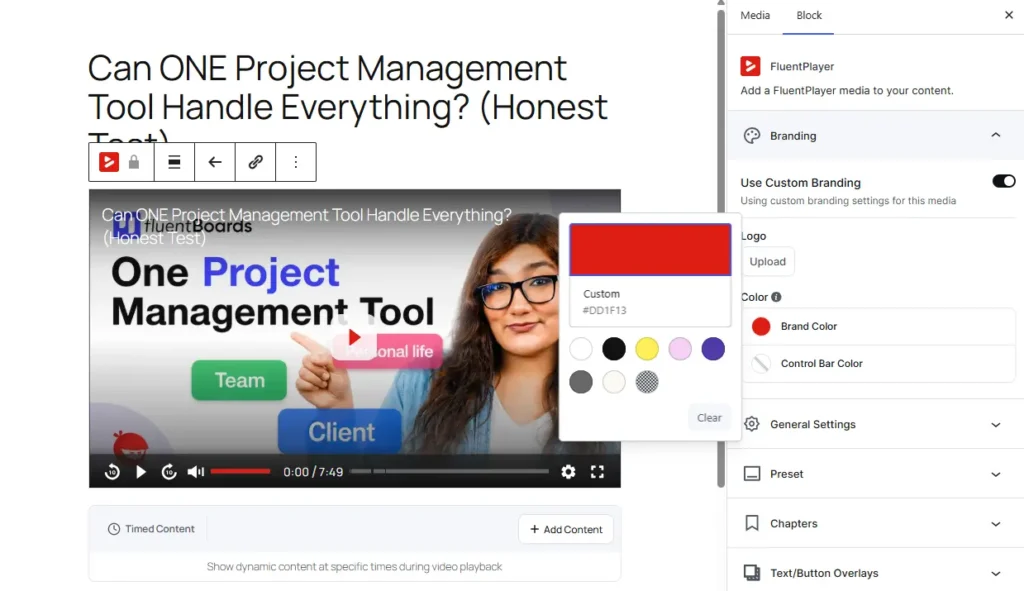Click the post title heading text

coord(348,98)
